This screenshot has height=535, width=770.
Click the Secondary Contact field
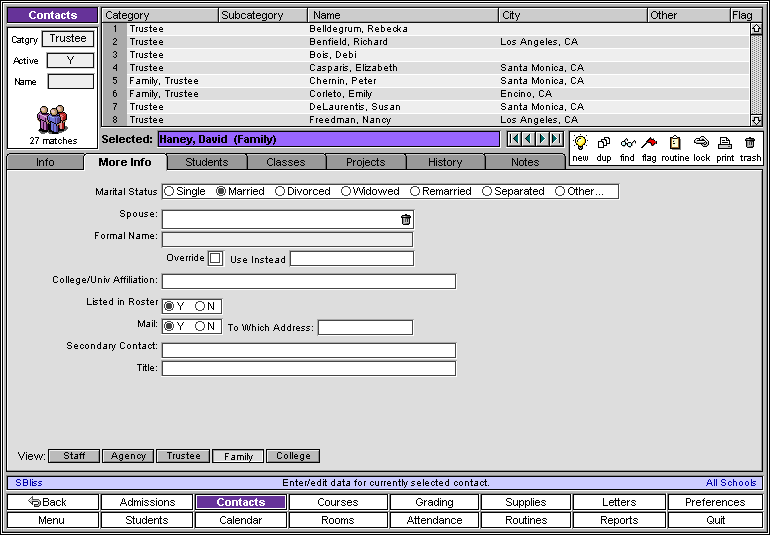[309, 350]
